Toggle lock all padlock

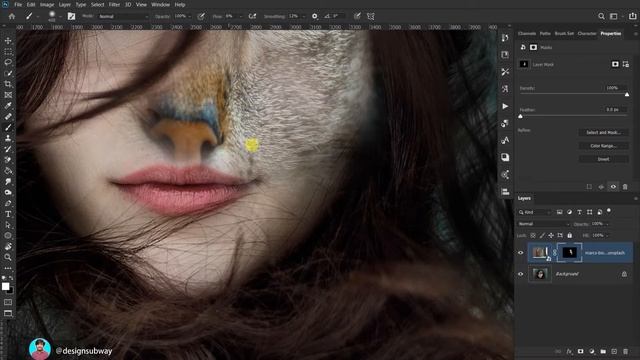569,236
